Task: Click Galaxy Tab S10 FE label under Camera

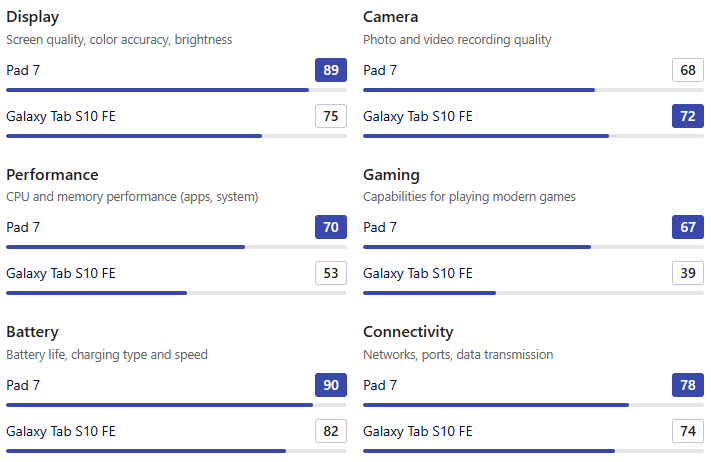Action: 418,117
